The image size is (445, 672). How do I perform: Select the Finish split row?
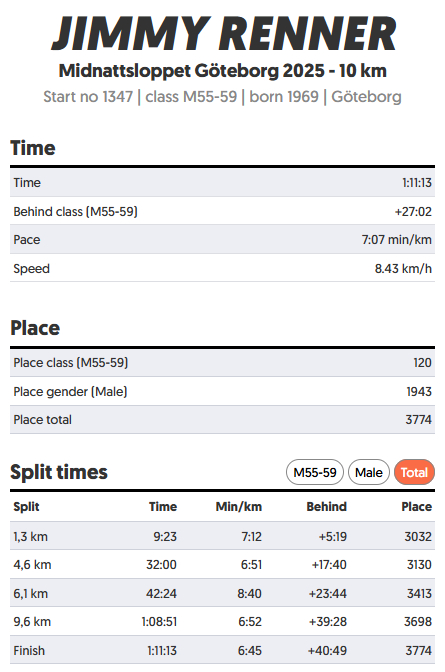[x=222, y=650]
